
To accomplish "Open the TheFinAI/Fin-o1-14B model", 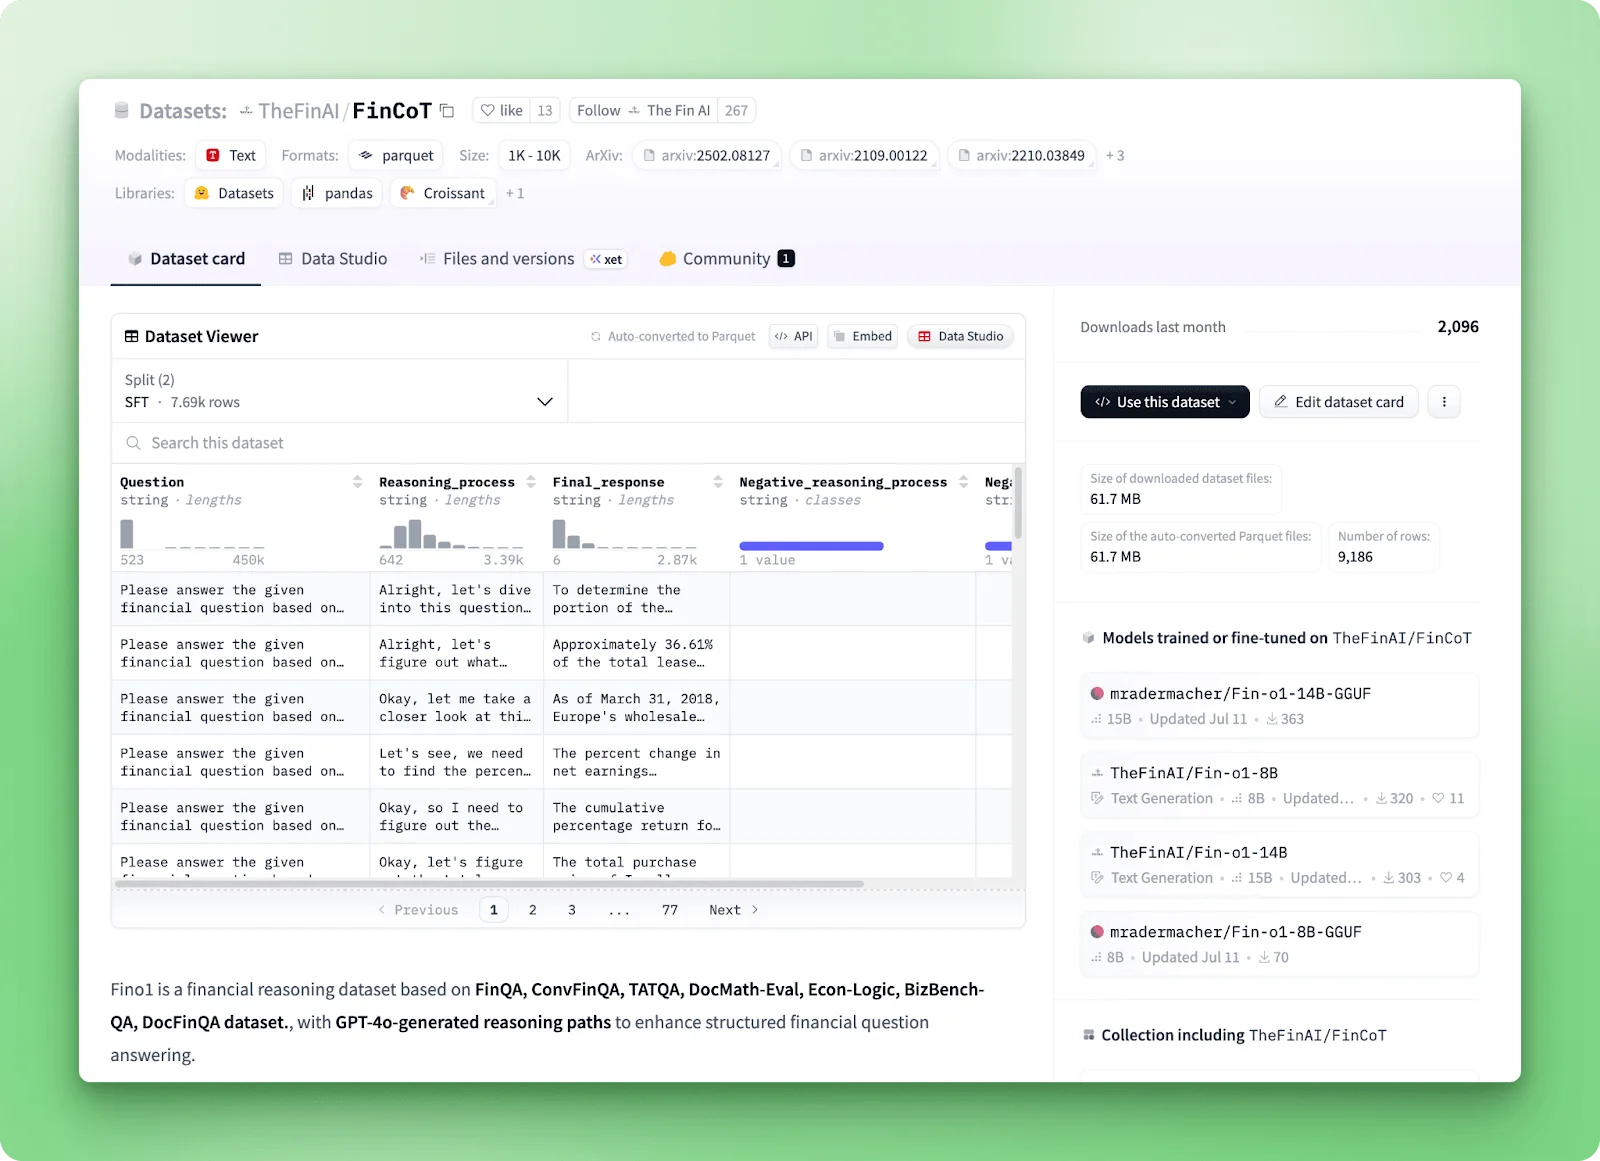I will tap(1279, 864).
